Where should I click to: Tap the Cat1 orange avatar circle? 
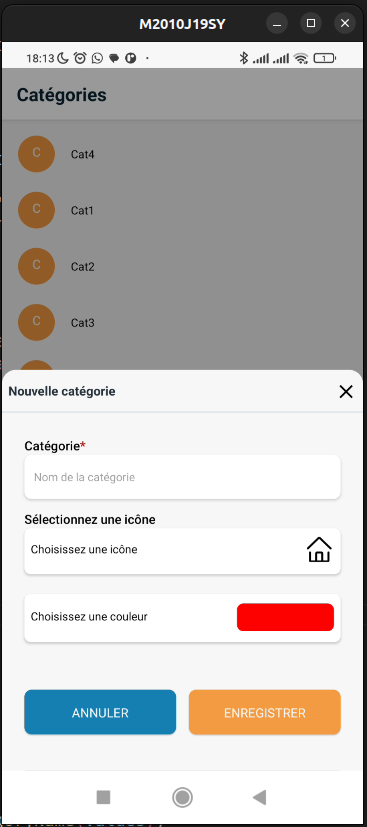(x=36, y=210)
